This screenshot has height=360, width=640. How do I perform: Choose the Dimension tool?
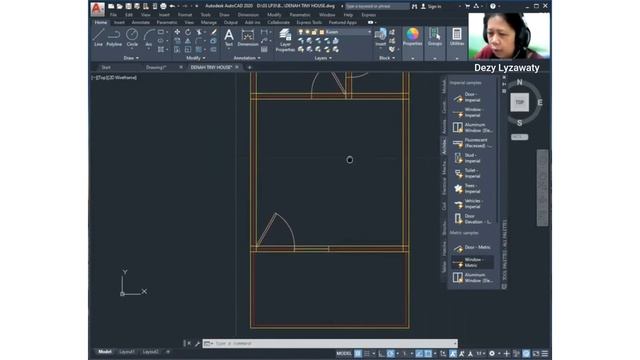tap(248, 37)
